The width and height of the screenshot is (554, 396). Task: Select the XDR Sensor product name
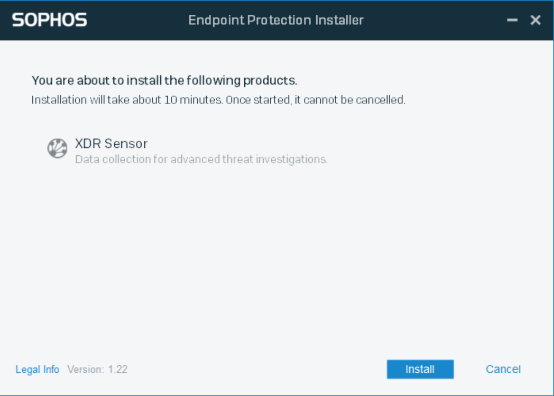click(x=111, y=143)
